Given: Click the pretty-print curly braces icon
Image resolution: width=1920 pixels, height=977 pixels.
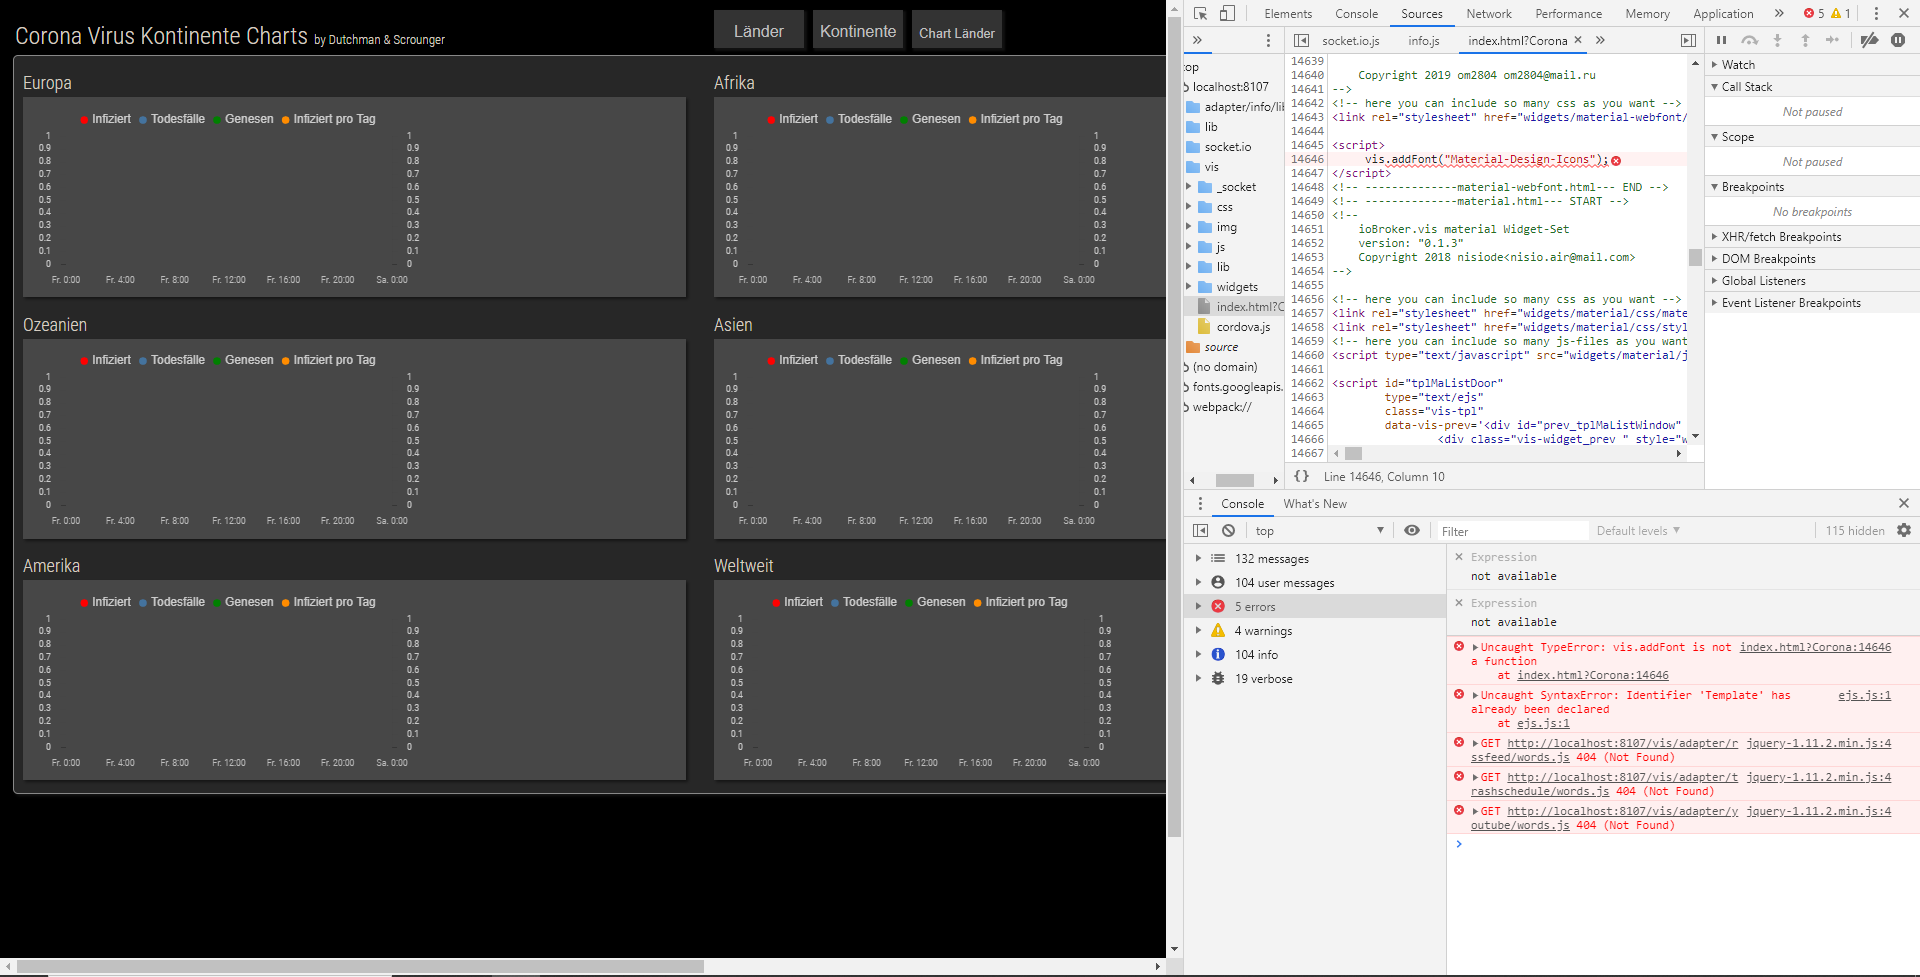Looking at the screenshot, I should 1301,476.
